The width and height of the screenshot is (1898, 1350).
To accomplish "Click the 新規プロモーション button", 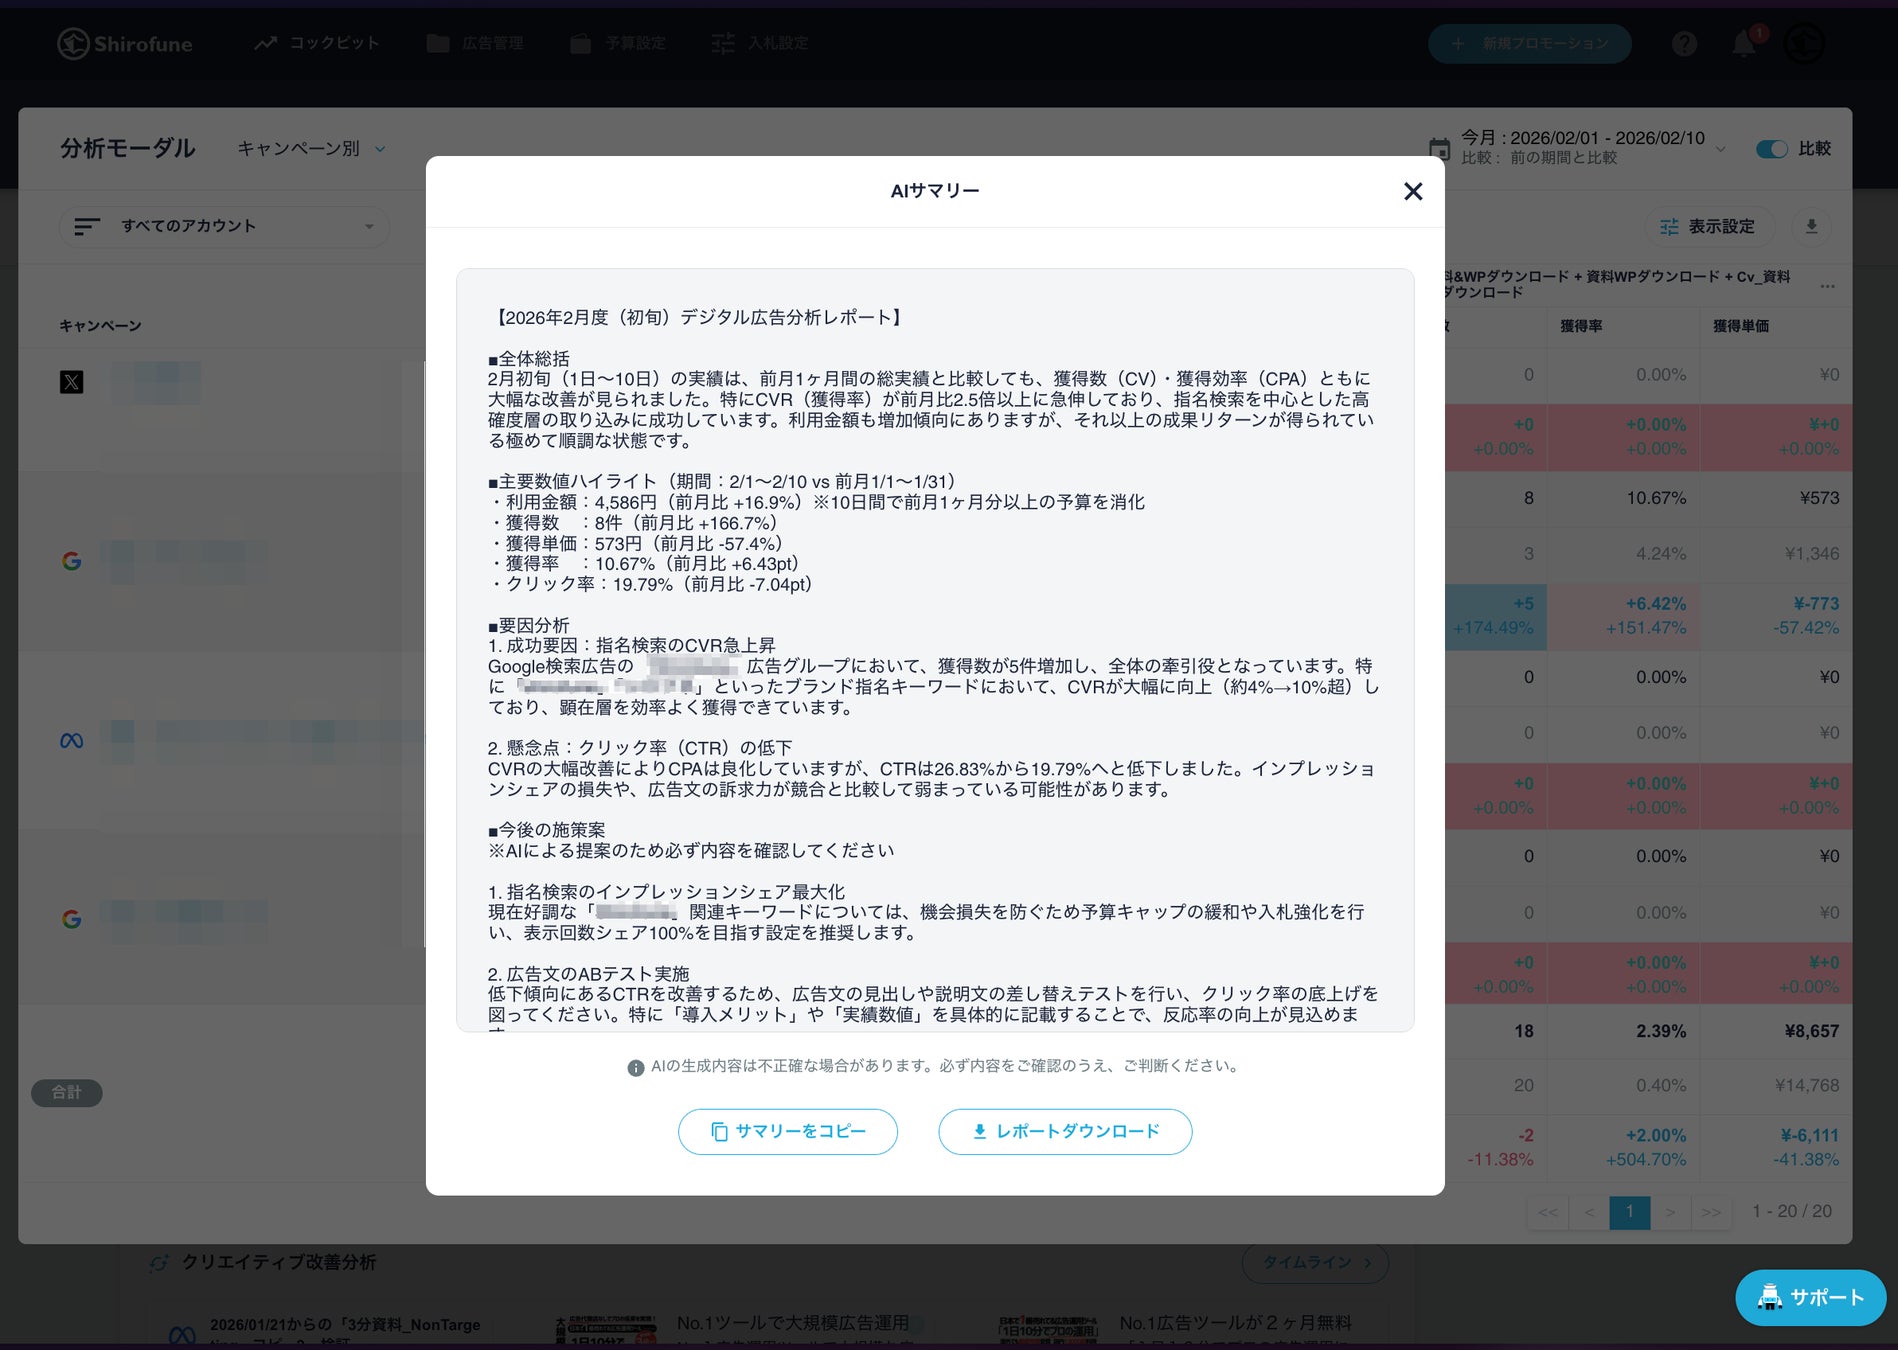I will (1530, 44).
